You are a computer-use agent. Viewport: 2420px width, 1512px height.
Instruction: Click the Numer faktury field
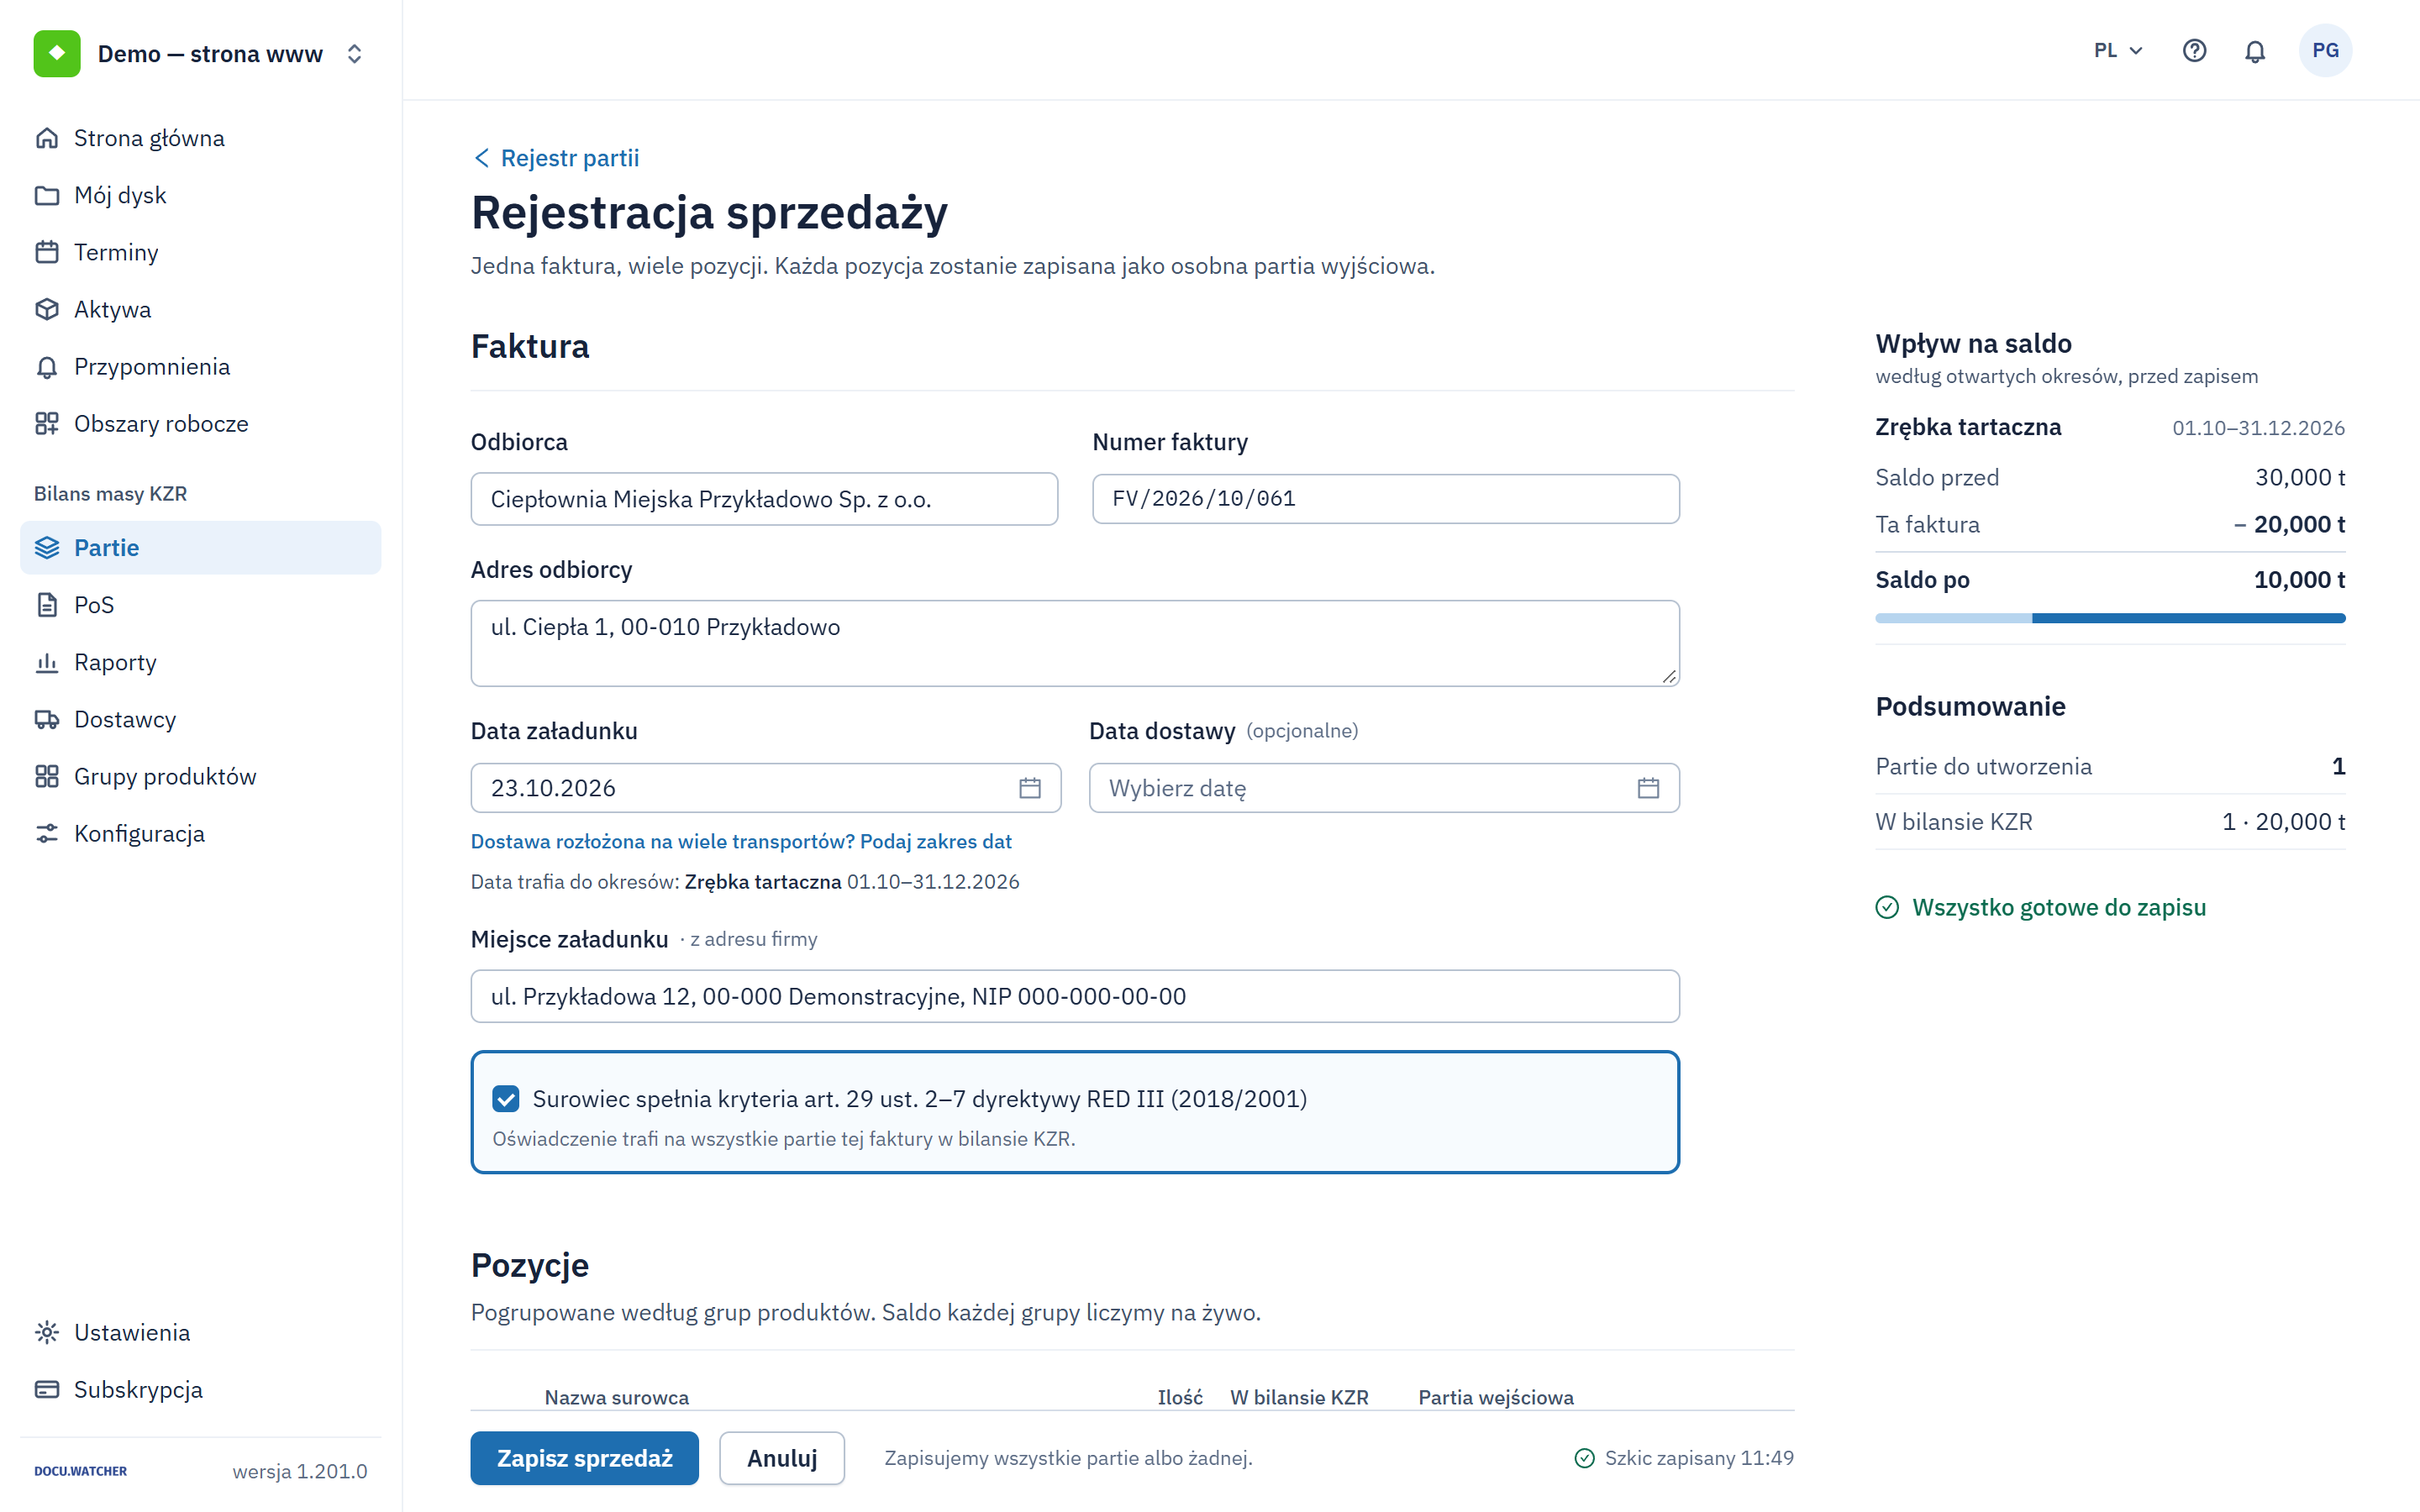coord(1385,499)
